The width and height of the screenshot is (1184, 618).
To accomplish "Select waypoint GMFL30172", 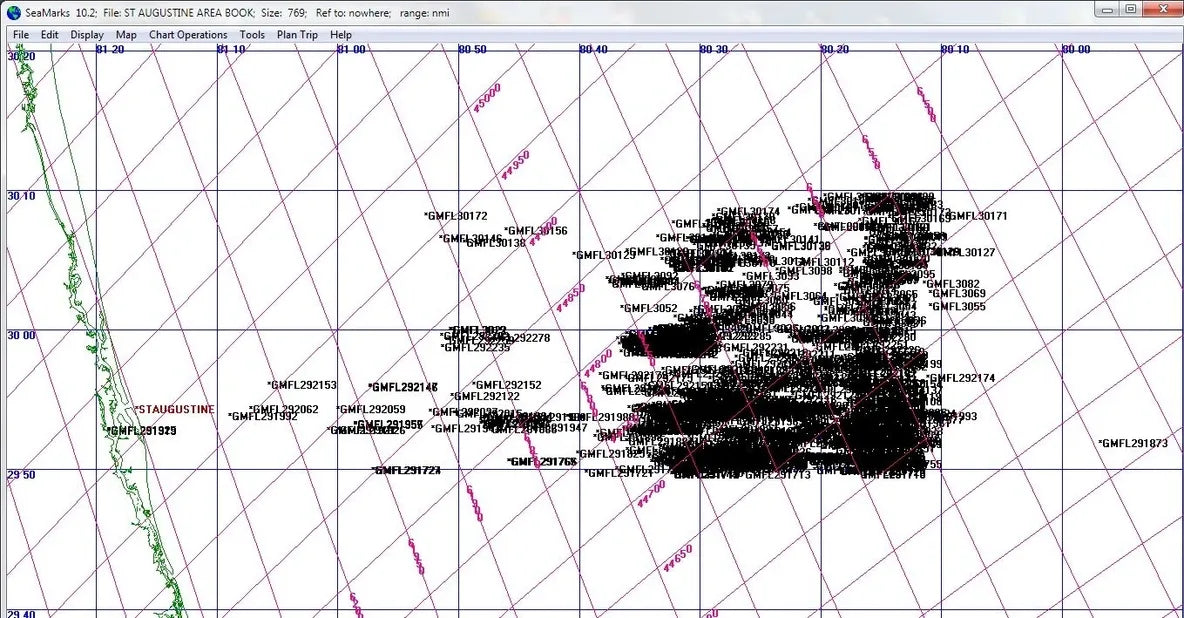I will click(455, 216).
